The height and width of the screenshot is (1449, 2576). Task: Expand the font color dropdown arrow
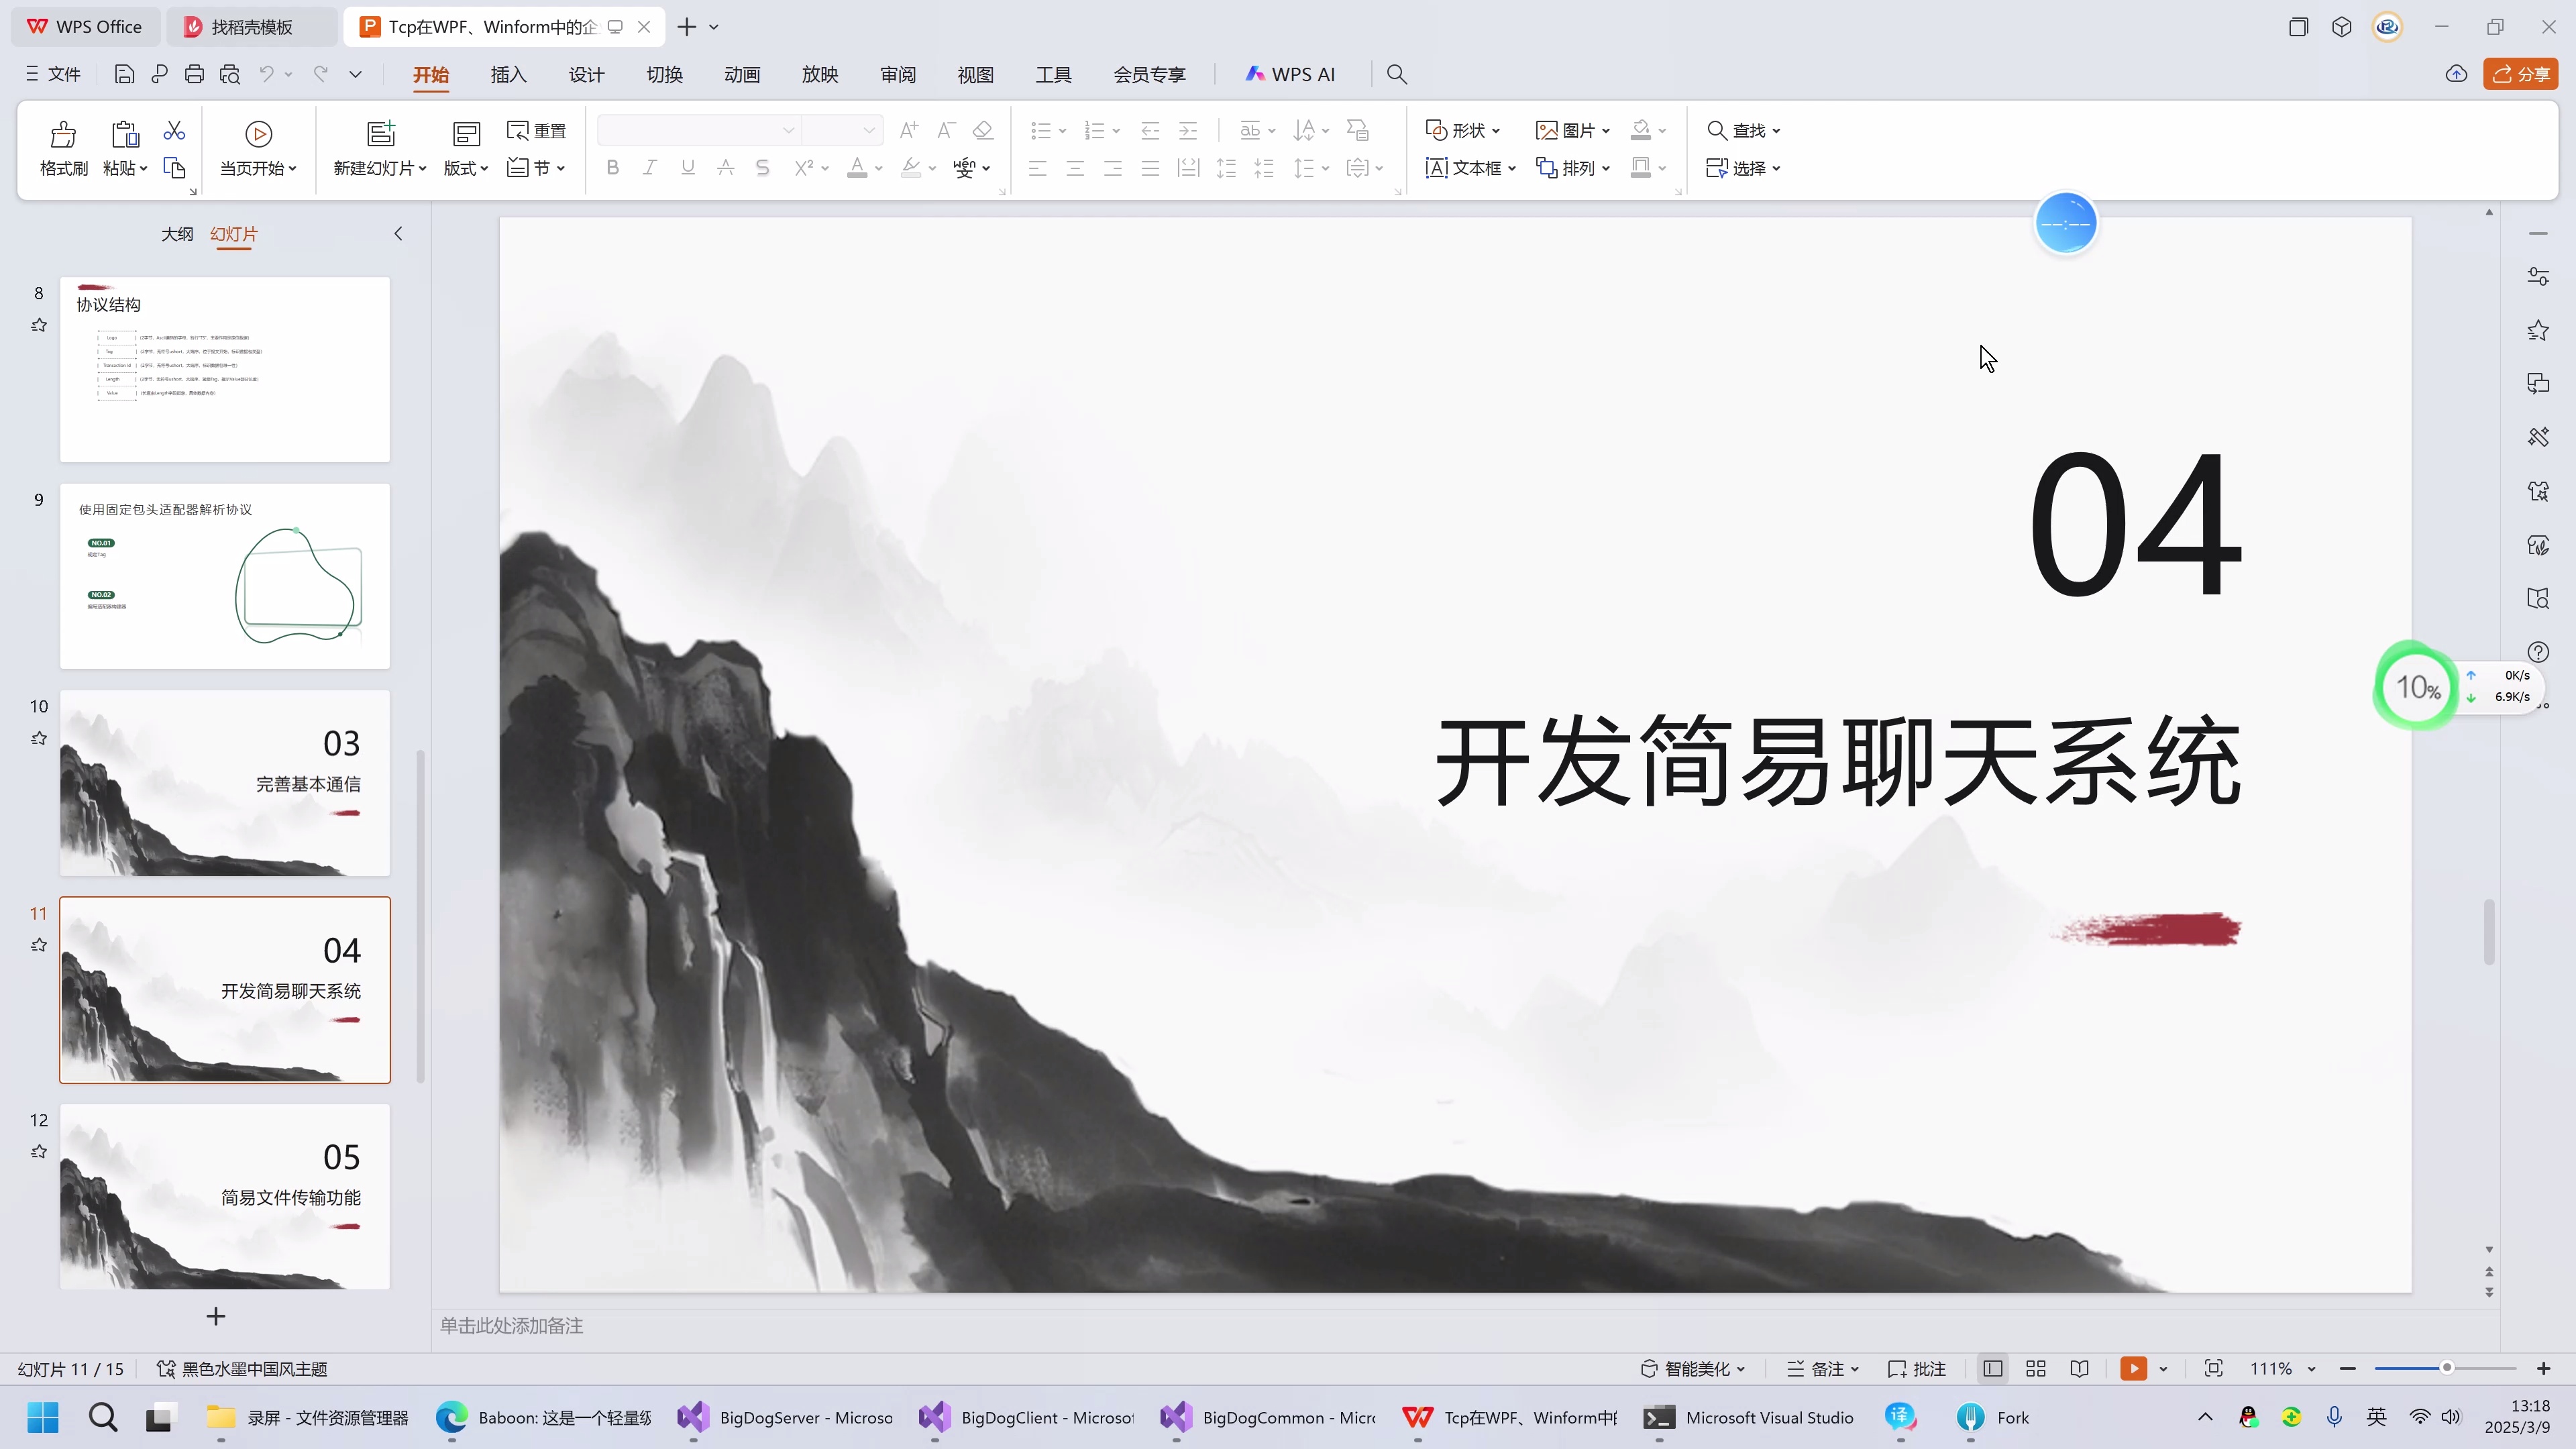tap(879, 168)
